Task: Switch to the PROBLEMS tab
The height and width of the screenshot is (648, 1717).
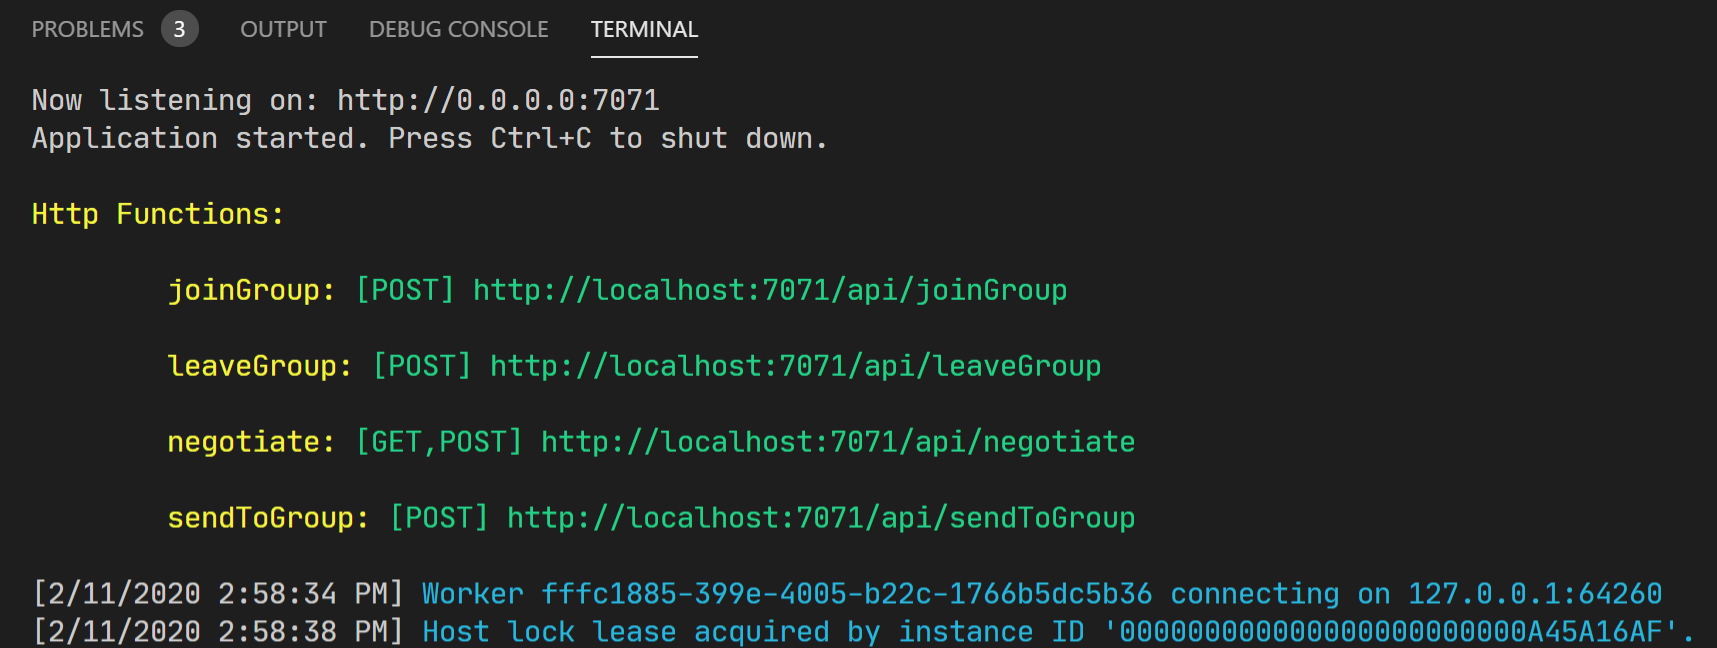Action: pyautogui.click(x=88, y=29)
